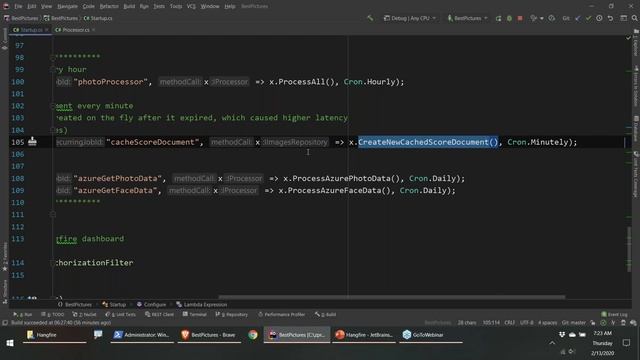This screenshot has height=360, width=640.
Task: Switch to BestPictures - Brave taskbar window
Action: click(209, 335)
